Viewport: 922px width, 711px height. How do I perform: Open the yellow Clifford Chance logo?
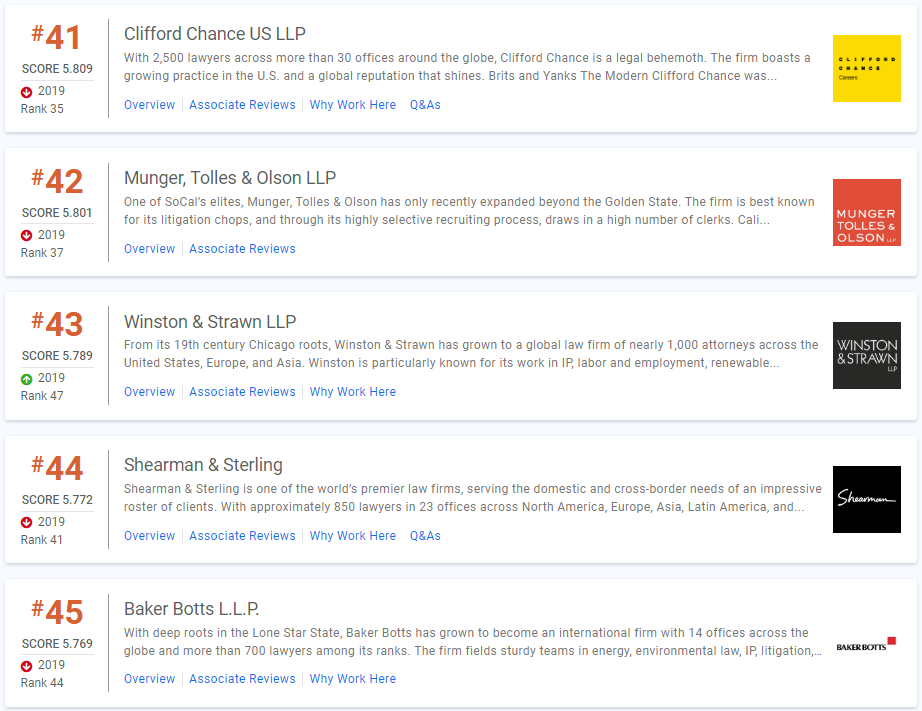coord(867,68)
